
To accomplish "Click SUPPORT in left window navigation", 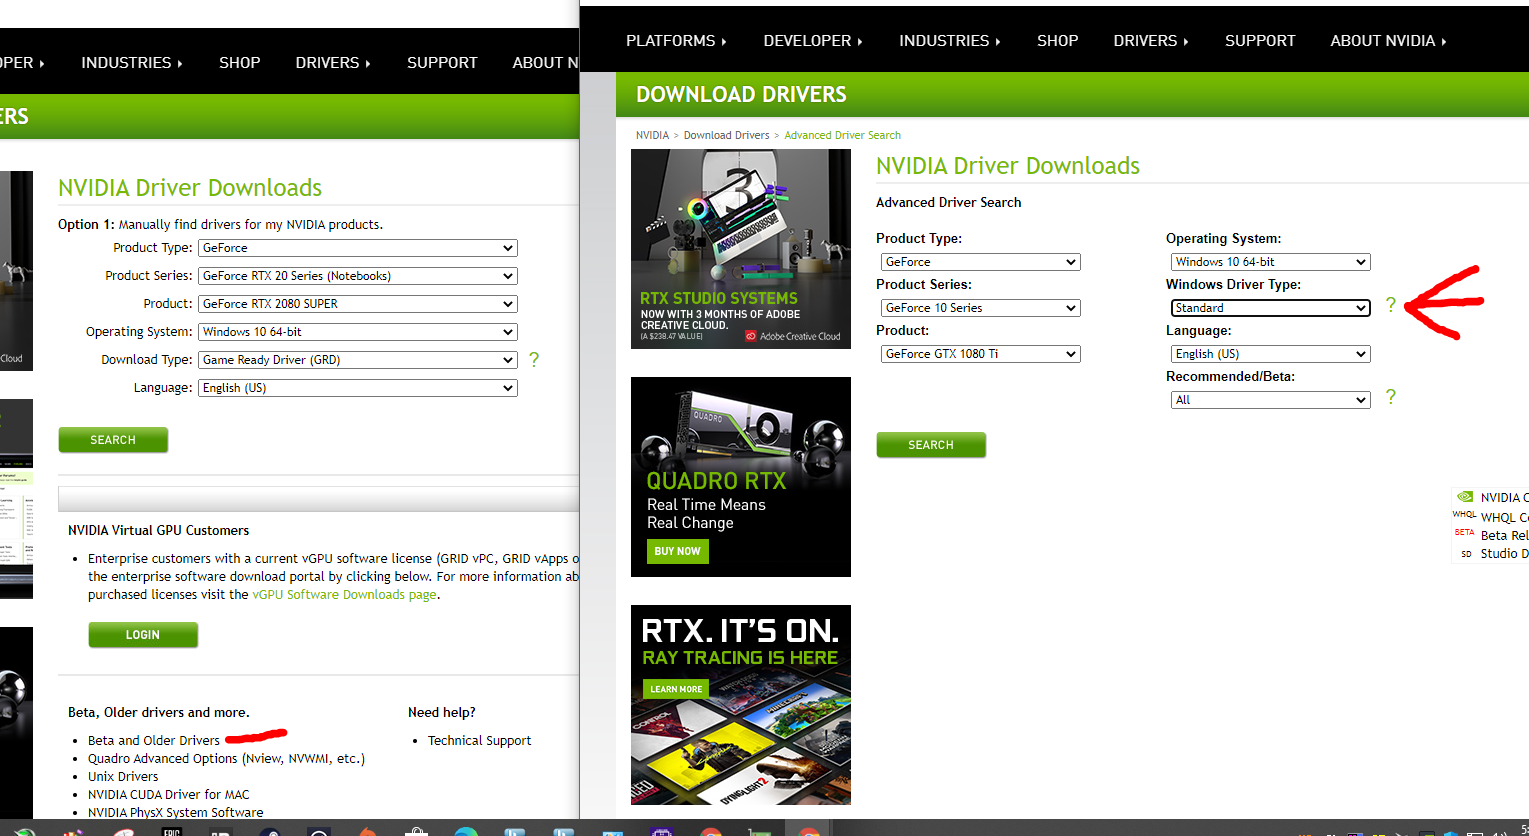I will tap(442, 63).
